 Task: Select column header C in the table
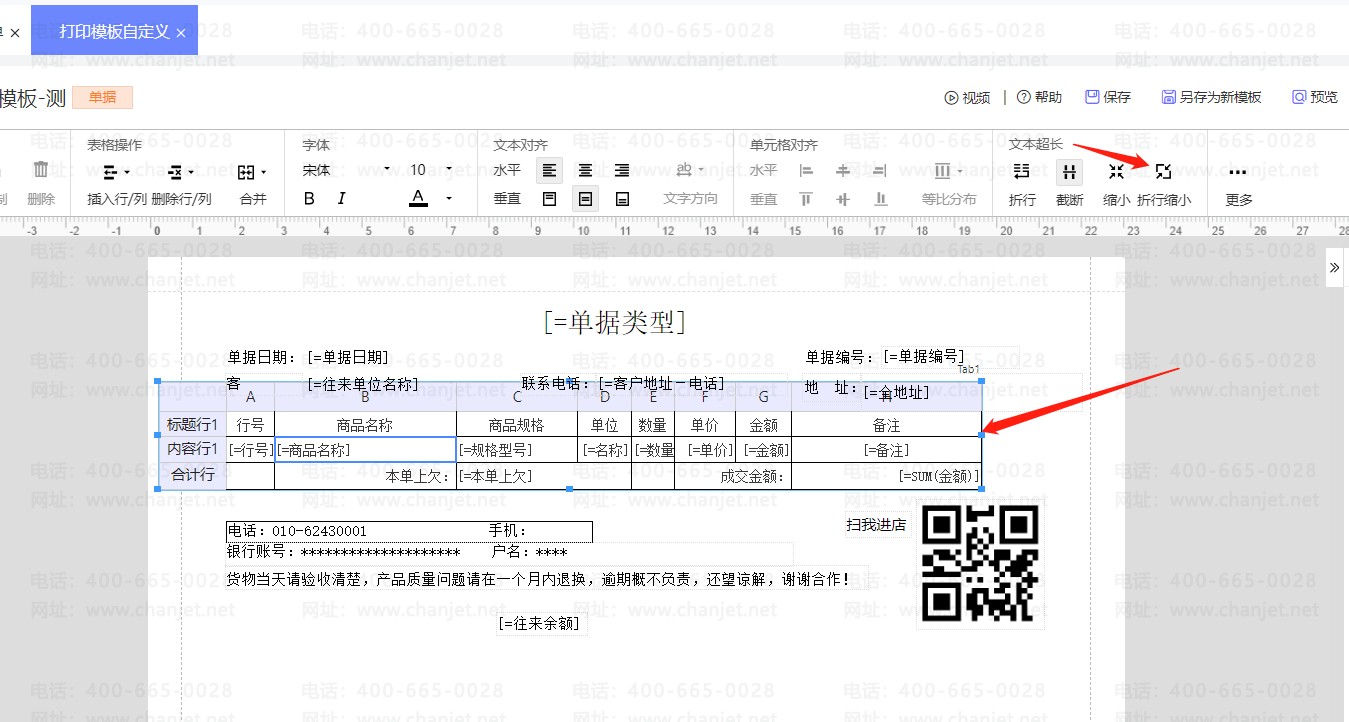(517, 398)
